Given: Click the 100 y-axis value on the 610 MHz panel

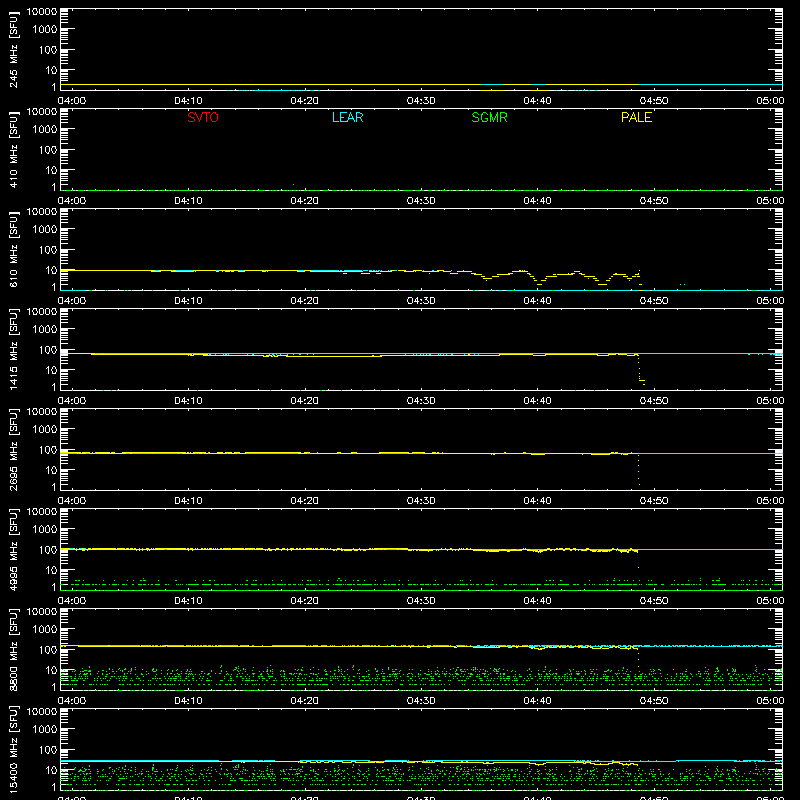Looking at the screenshot, I should pos(48,250).
